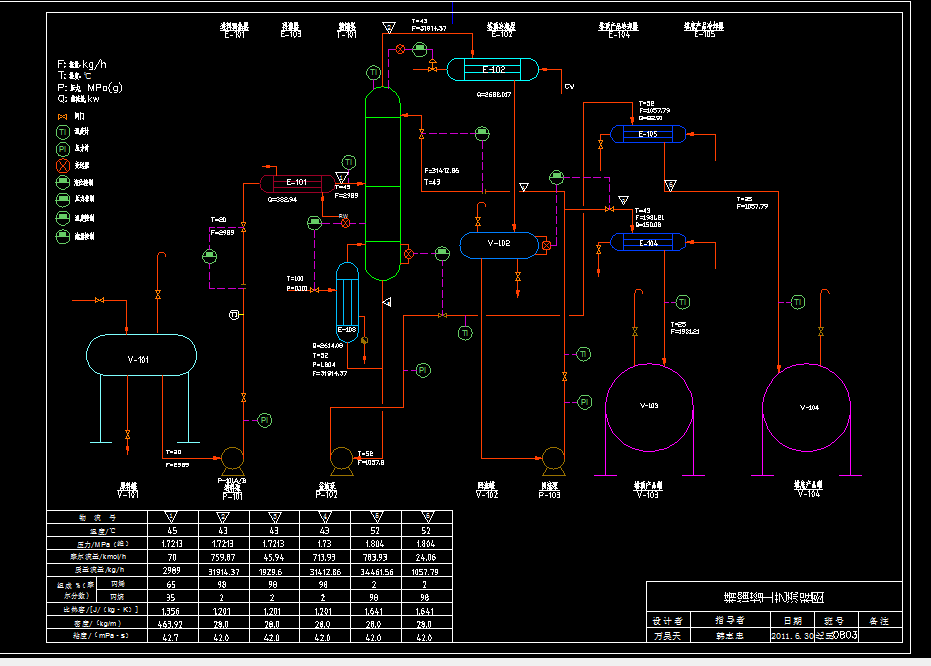Select the E-105 heat exchanger symbol
The width and height of the screenshot is (931, 666).
pos(648,134)
